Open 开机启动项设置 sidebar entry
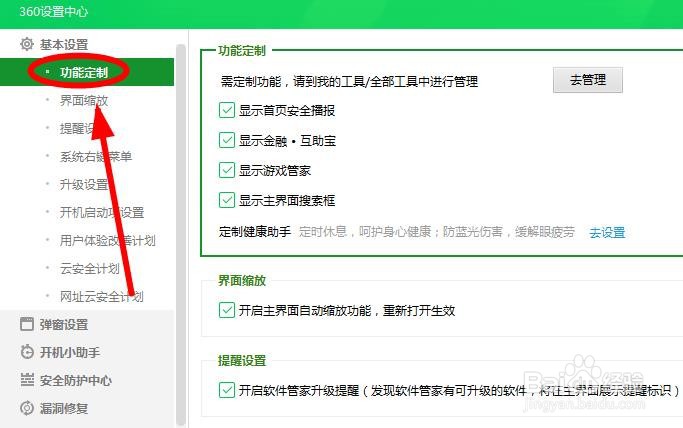 (x=101, y=212)
